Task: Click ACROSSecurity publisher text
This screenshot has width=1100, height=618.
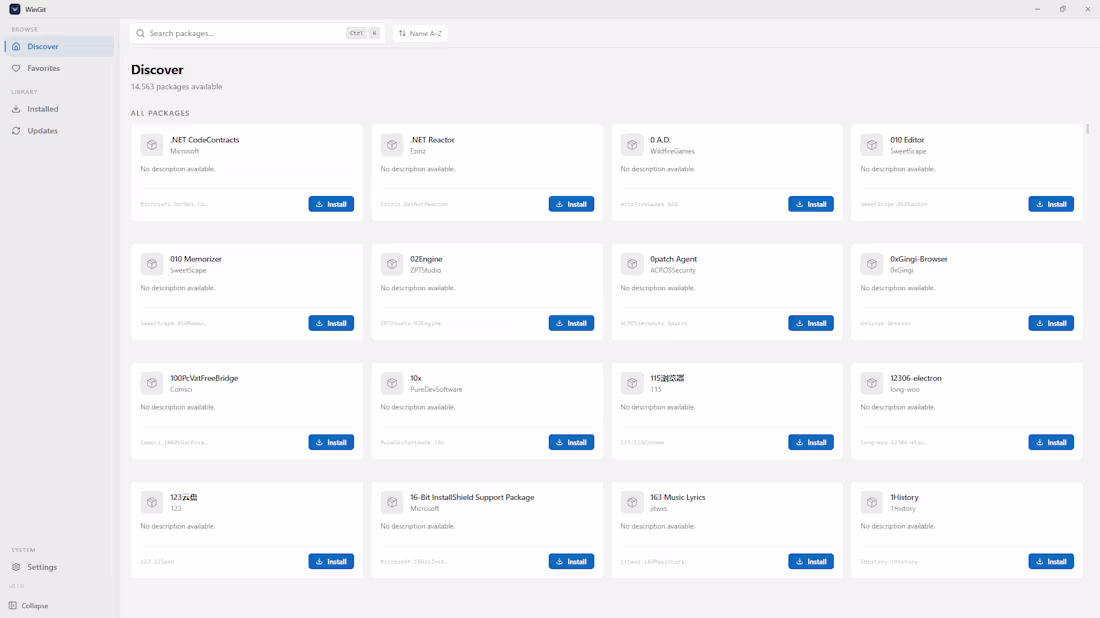Action: [x=673, y=270]
